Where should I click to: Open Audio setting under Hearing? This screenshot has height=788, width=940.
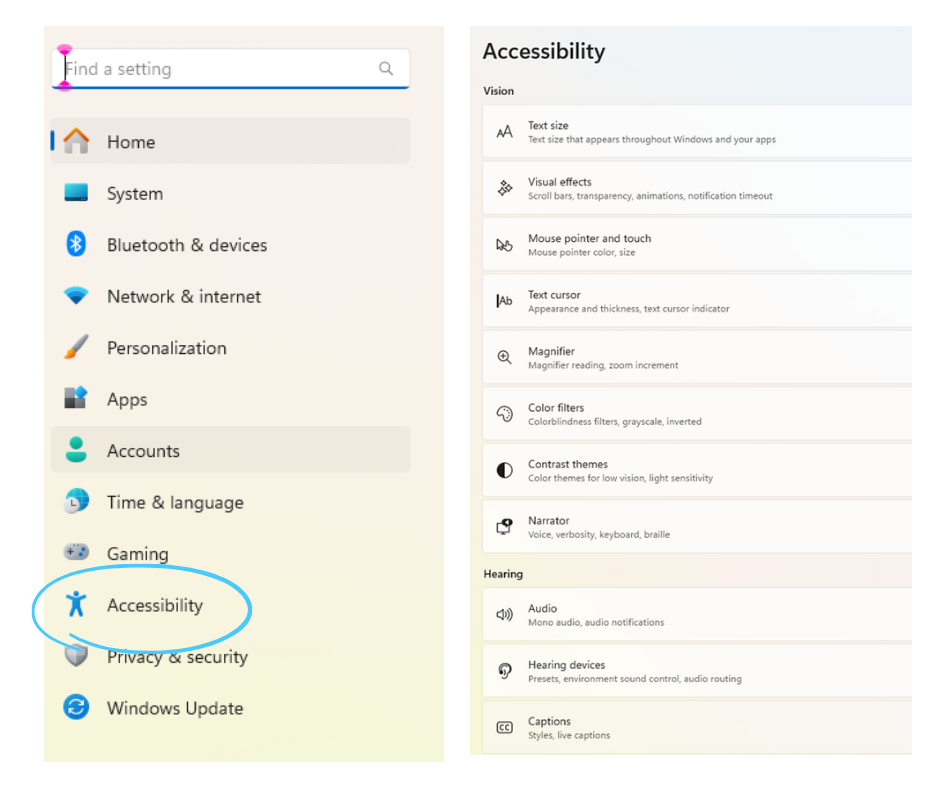[x=697, y=615]
